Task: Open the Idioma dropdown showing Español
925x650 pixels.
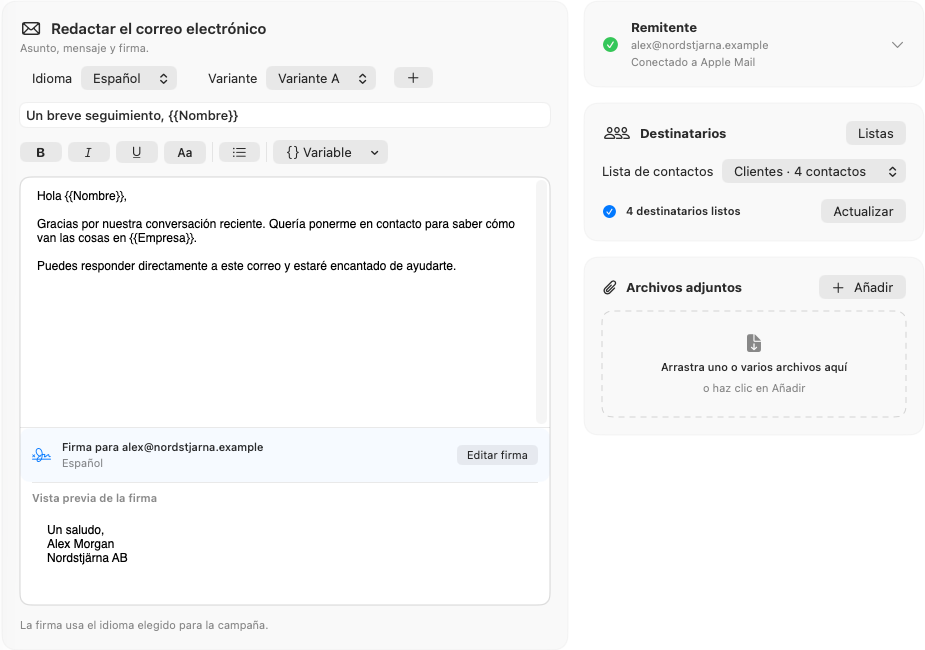Action: tap(129, 78)
